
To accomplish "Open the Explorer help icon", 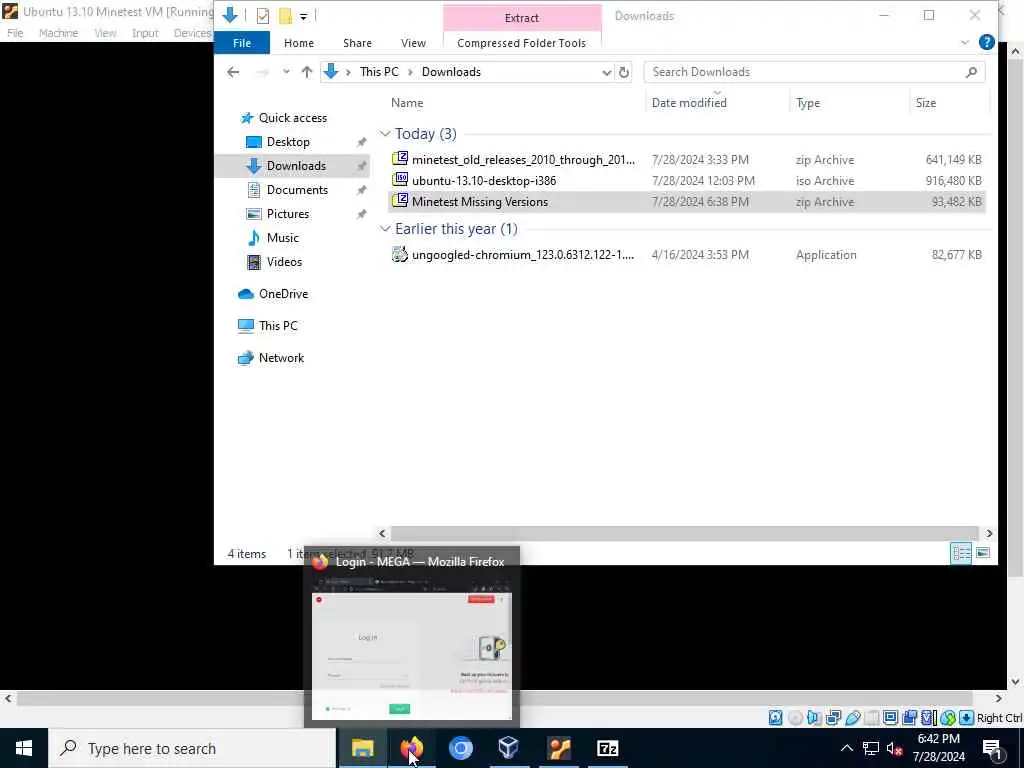I will [x=986, y=42].
